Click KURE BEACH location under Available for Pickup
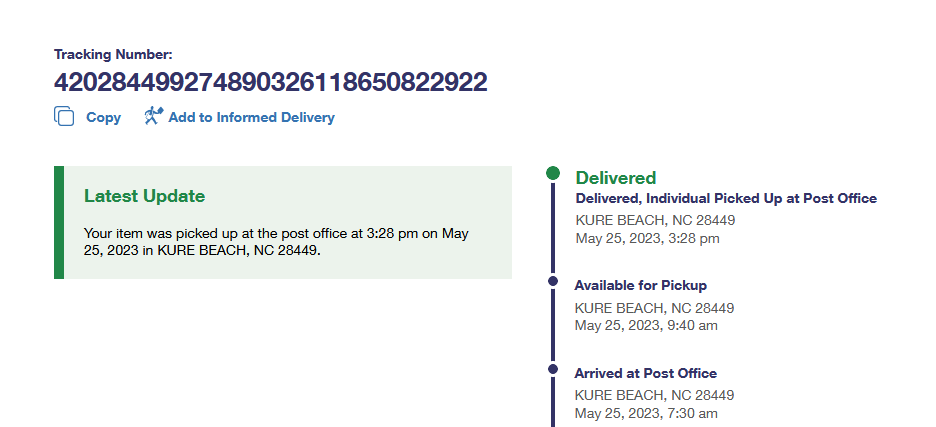Screen dimensions: 936x427 pyautogui.click(x=654, y=308)
